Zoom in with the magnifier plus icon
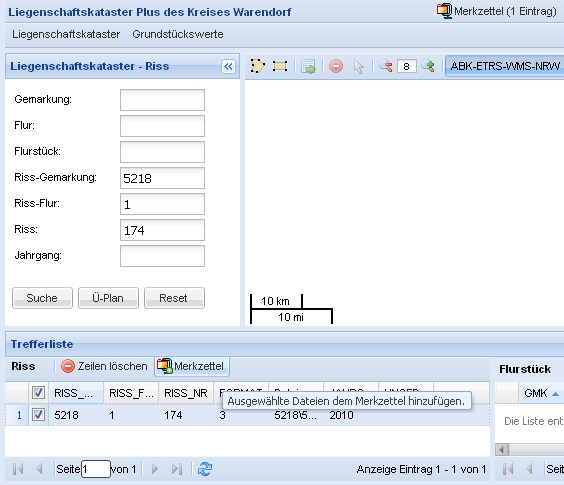This screenshot has height=485, width=564. [428, 66]
